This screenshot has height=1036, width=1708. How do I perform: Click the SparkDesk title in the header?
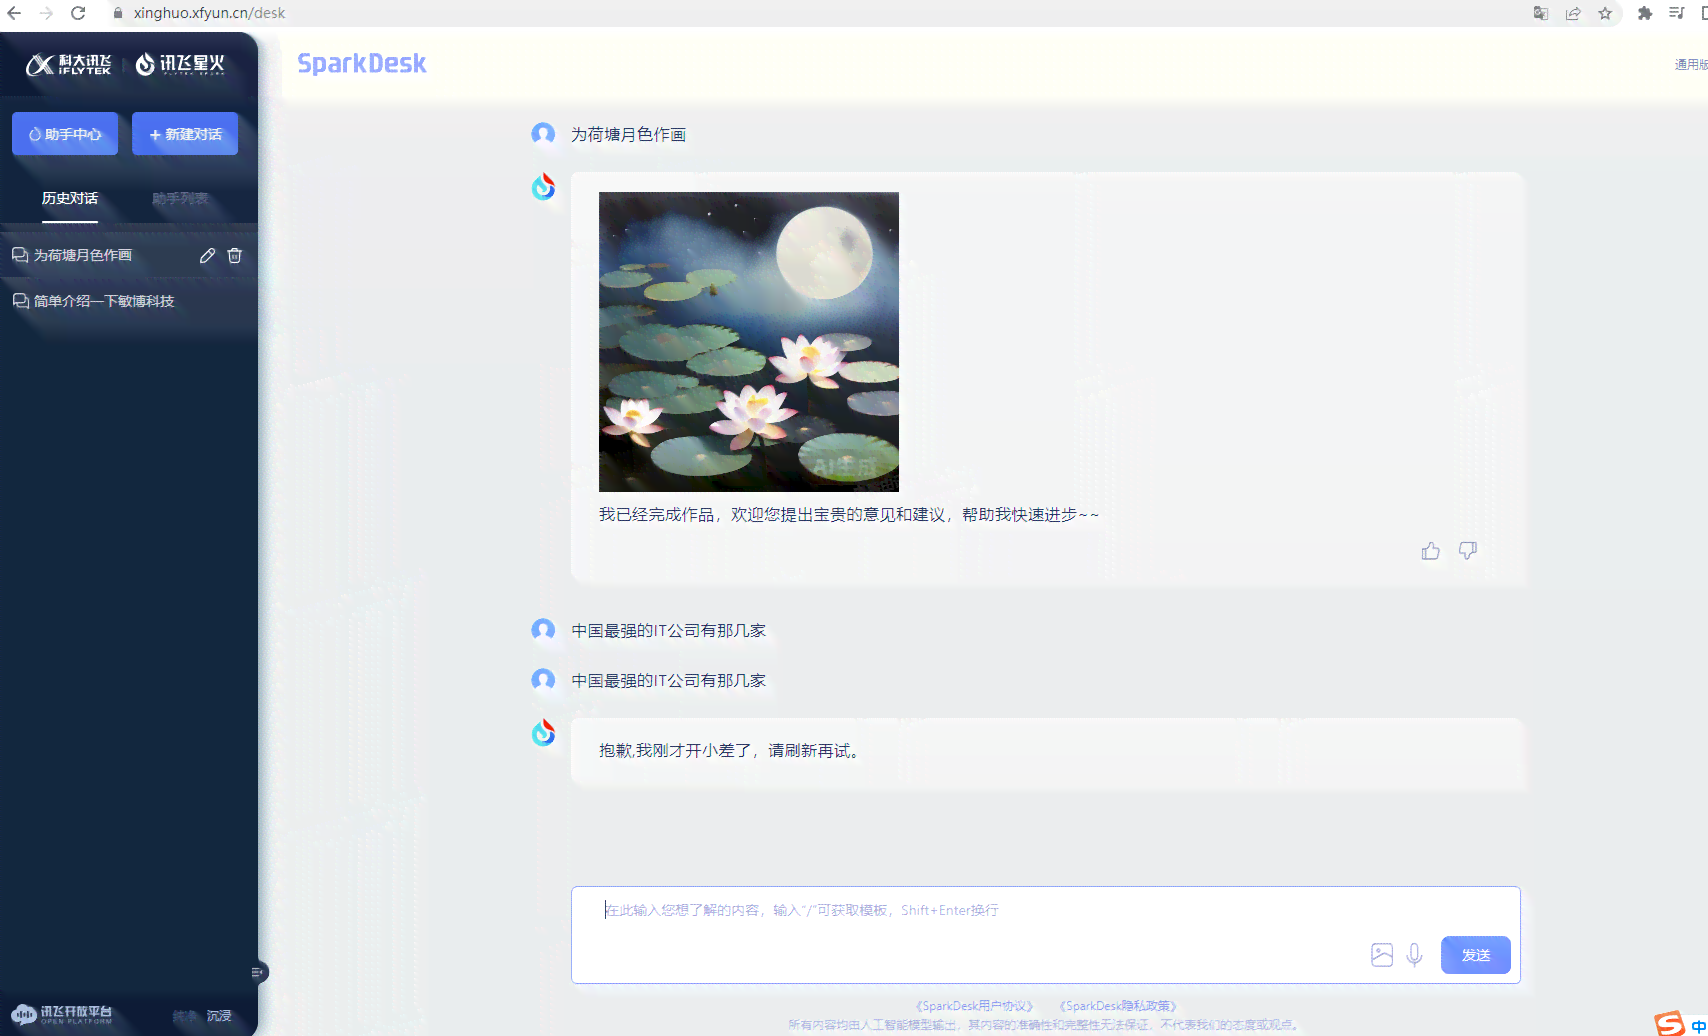click(x=362, y=63)
